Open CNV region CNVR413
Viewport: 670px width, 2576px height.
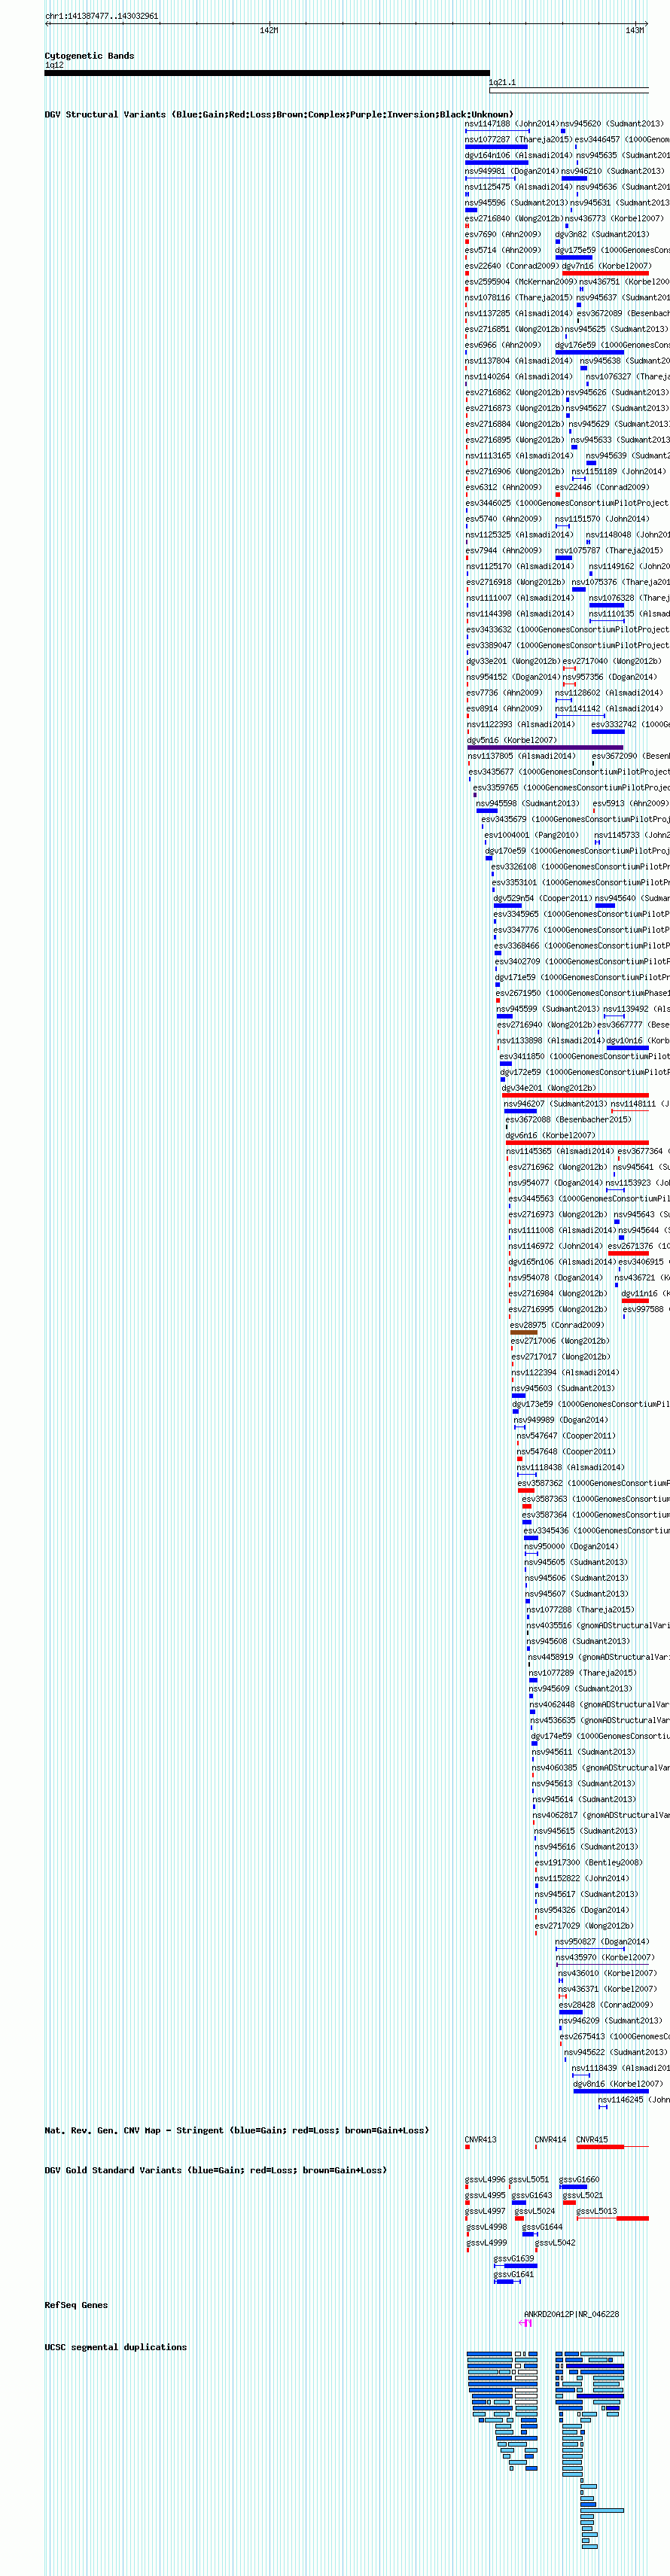click(480, 2140)
